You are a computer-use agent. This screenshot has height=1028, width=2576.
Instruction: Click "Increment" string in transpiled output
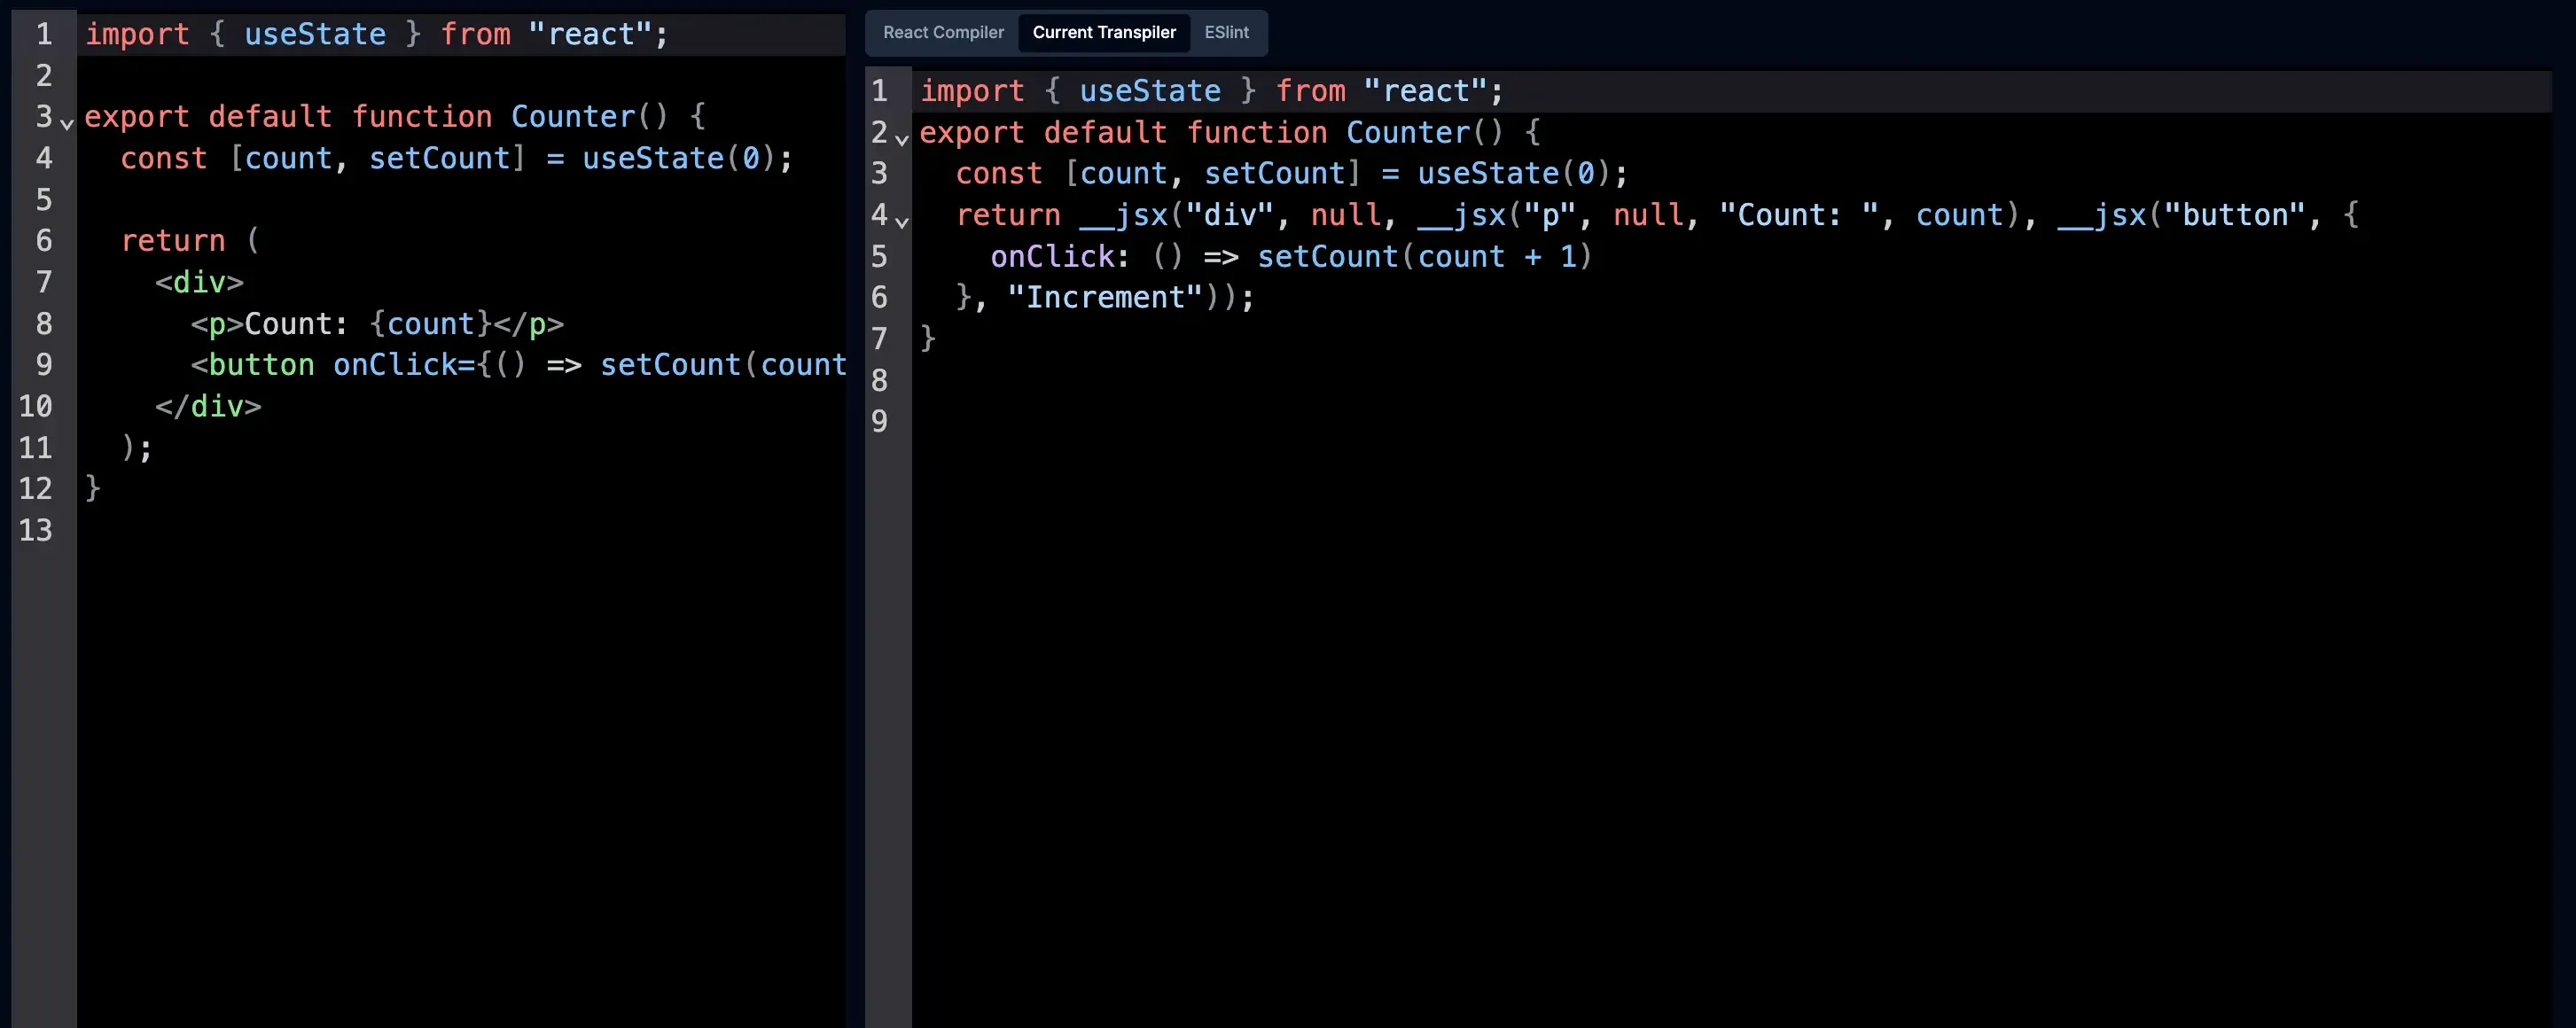1104,298
